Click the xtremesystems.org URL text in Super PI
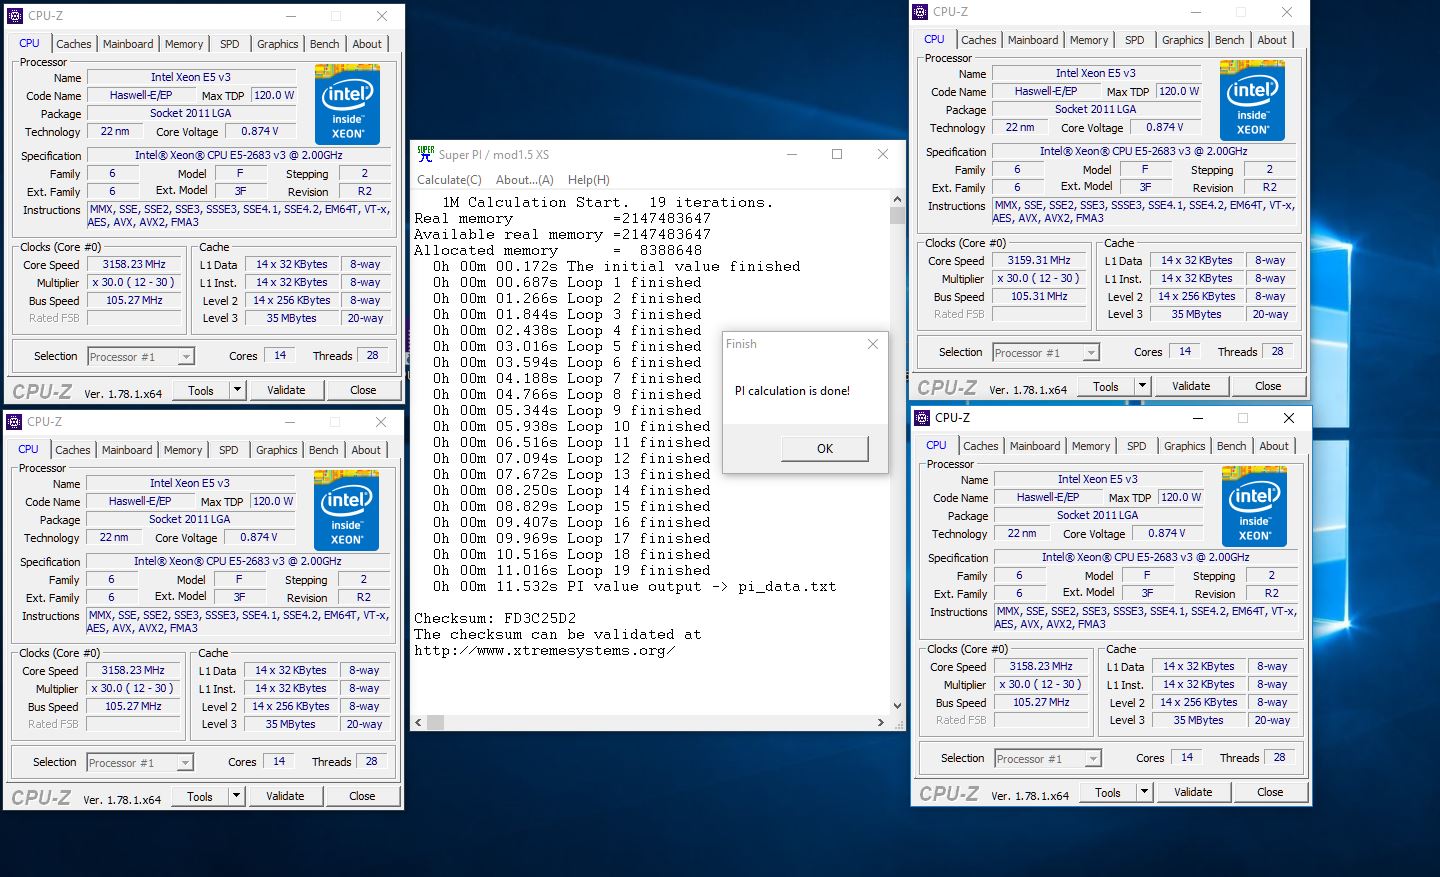This screenshot has width=1440, height=877. [x=545, y=650]
